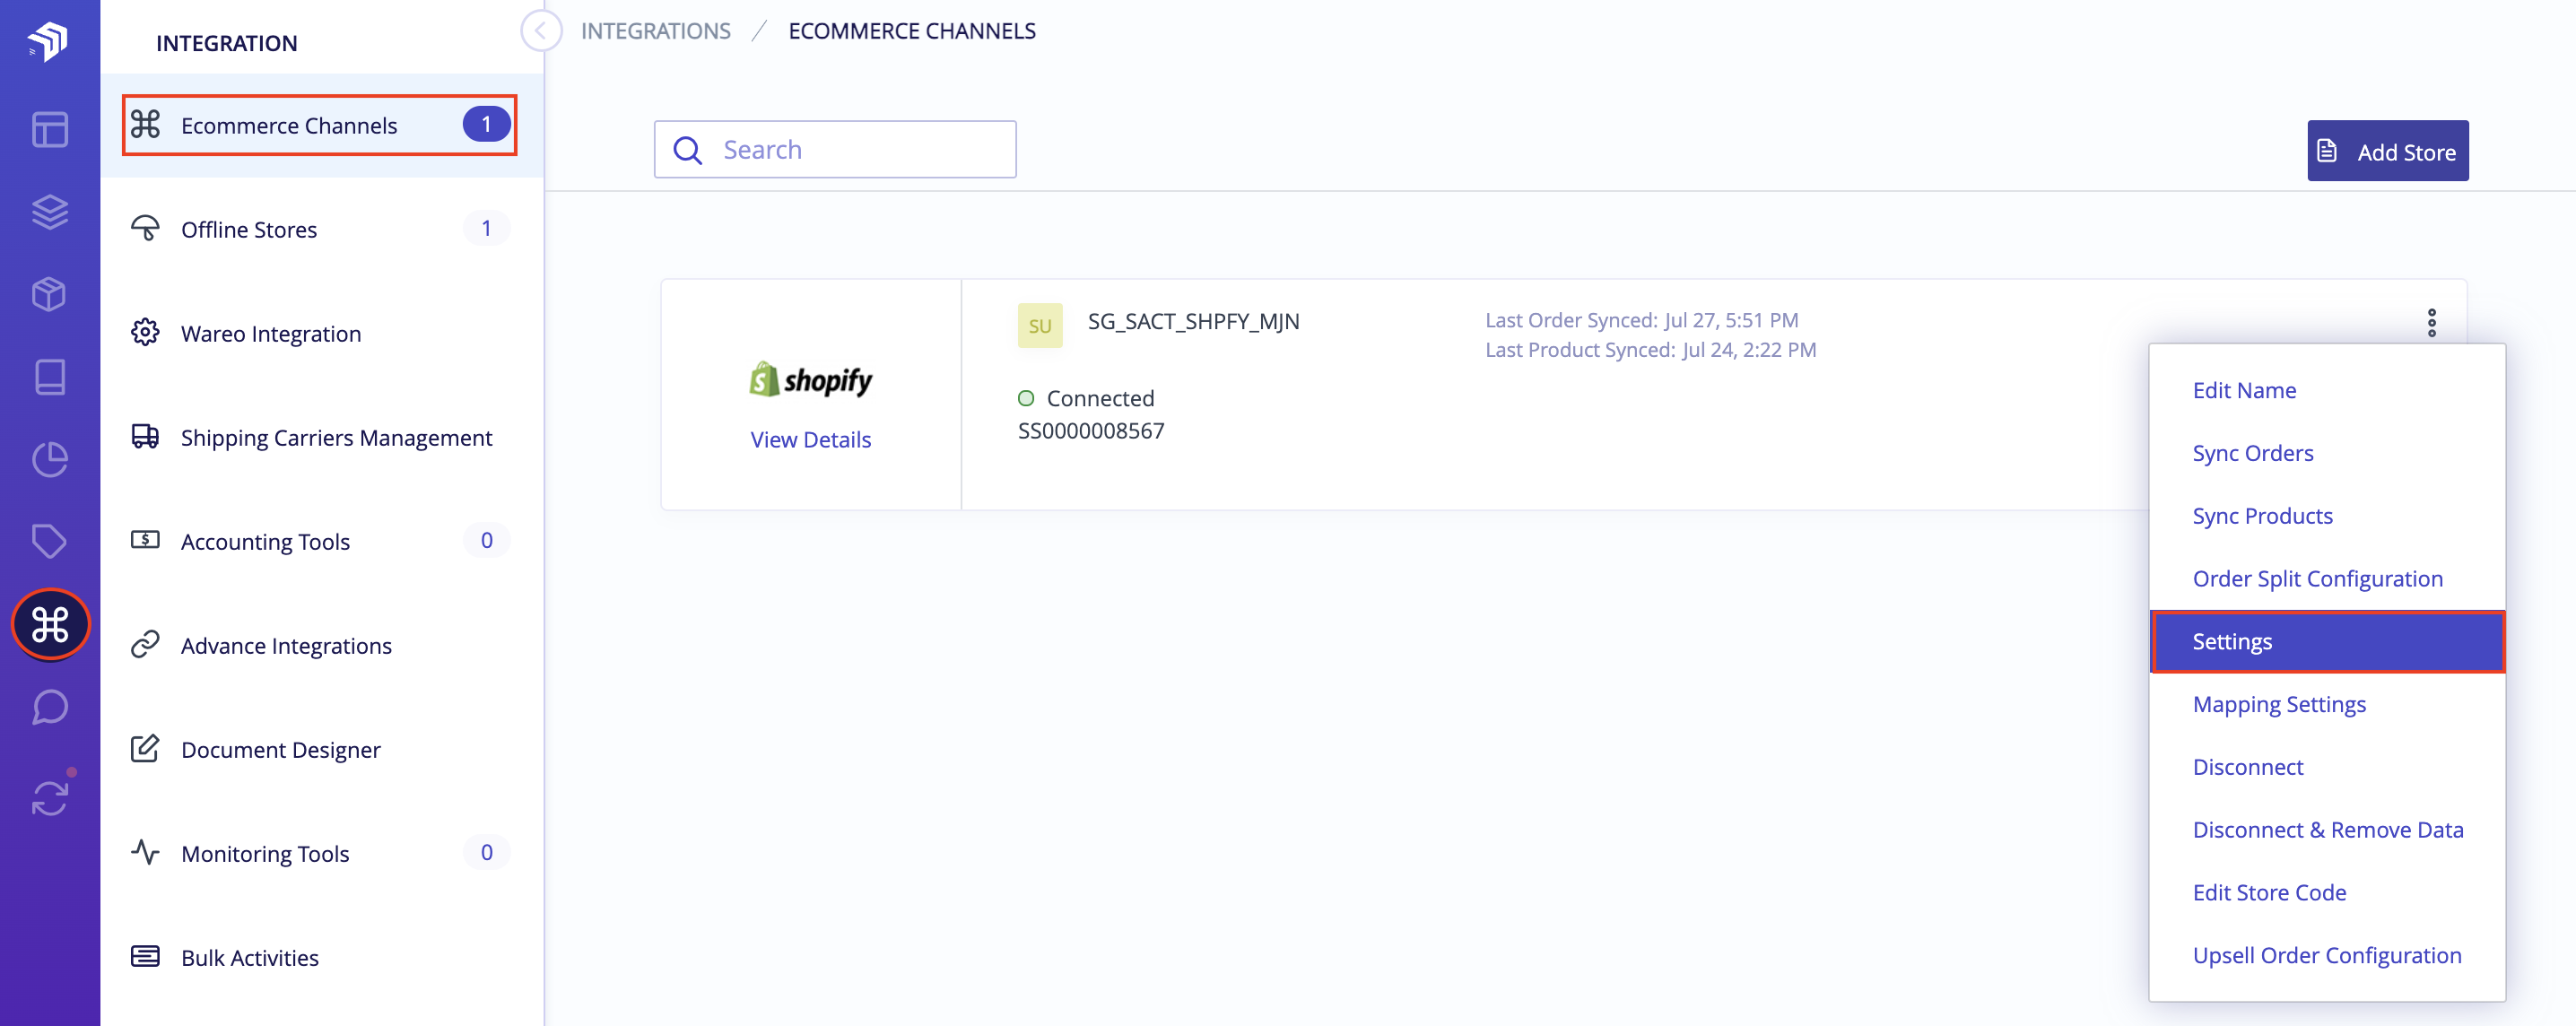Click the Accounting Tools money icon
2576x1026 pixels.
145,540
